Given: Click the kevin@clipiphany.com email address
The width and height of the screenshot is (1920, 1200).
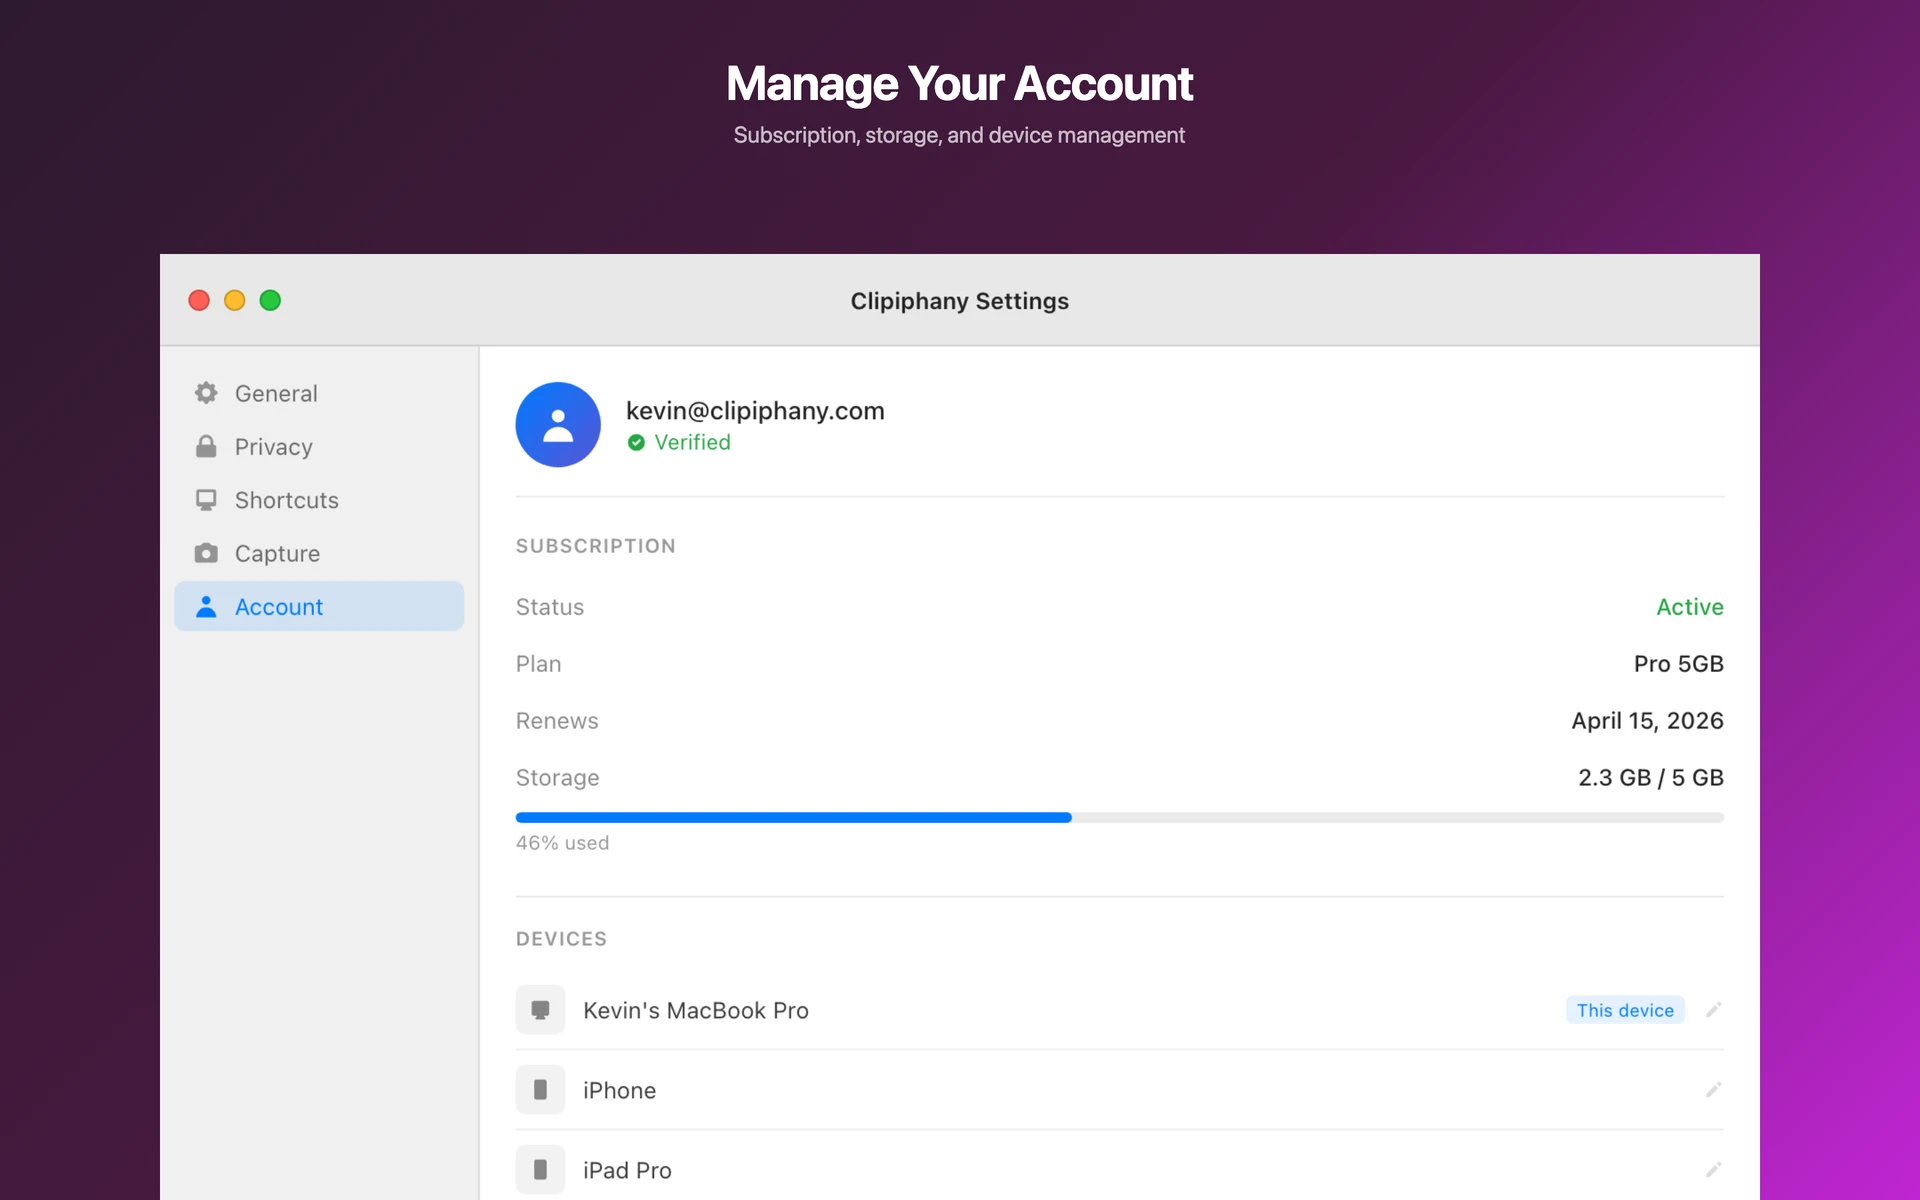Looking at the screenshot, I should (755, 411).
